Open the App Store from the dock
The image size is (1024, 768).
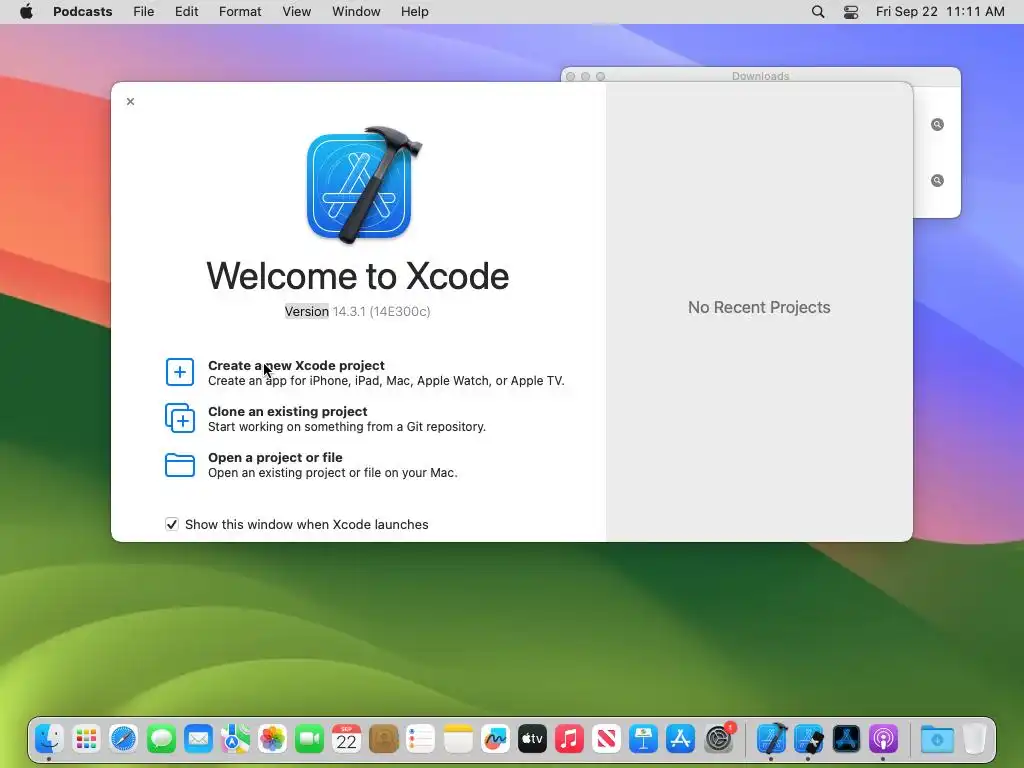click(x=680, y=739)
